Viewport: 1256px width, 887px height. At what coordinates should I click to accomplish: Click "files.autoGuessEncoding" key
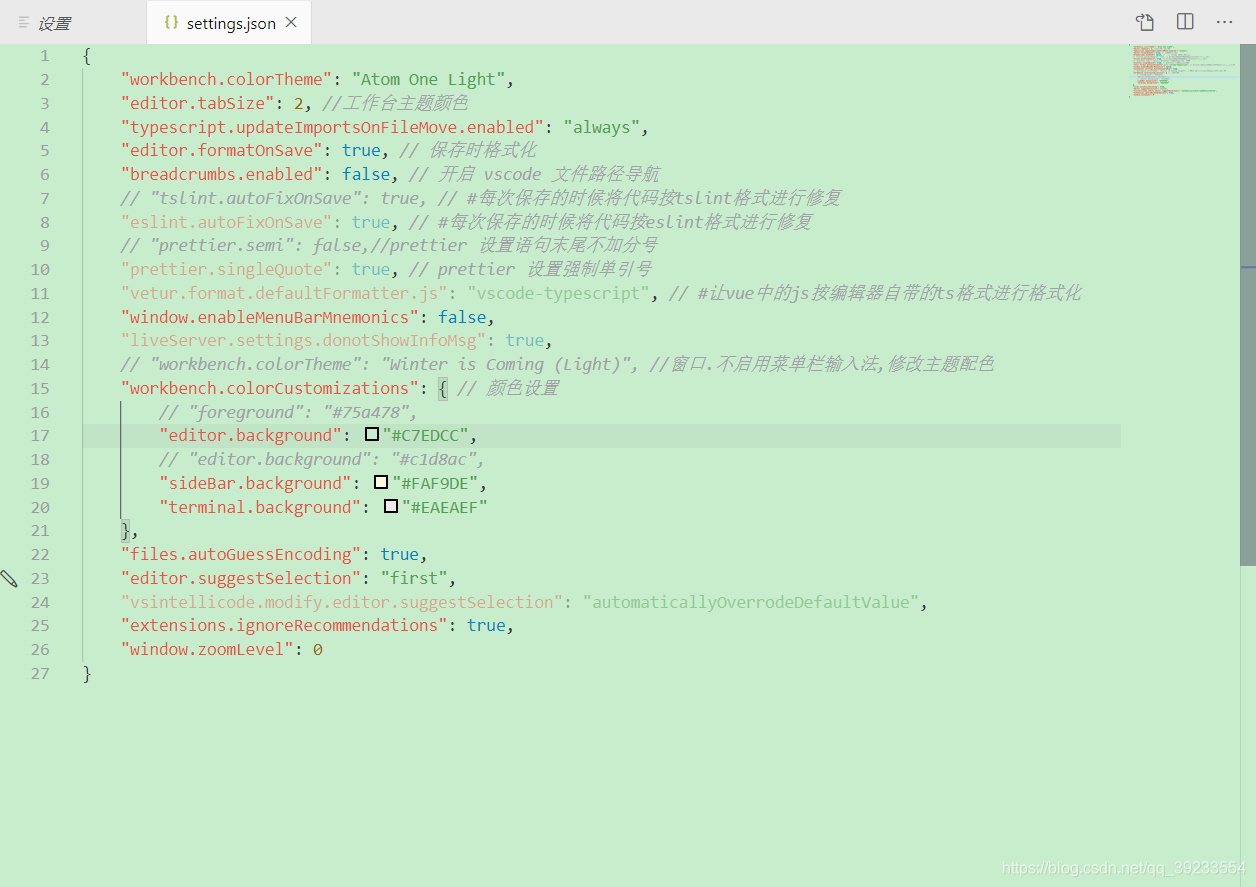241,554
